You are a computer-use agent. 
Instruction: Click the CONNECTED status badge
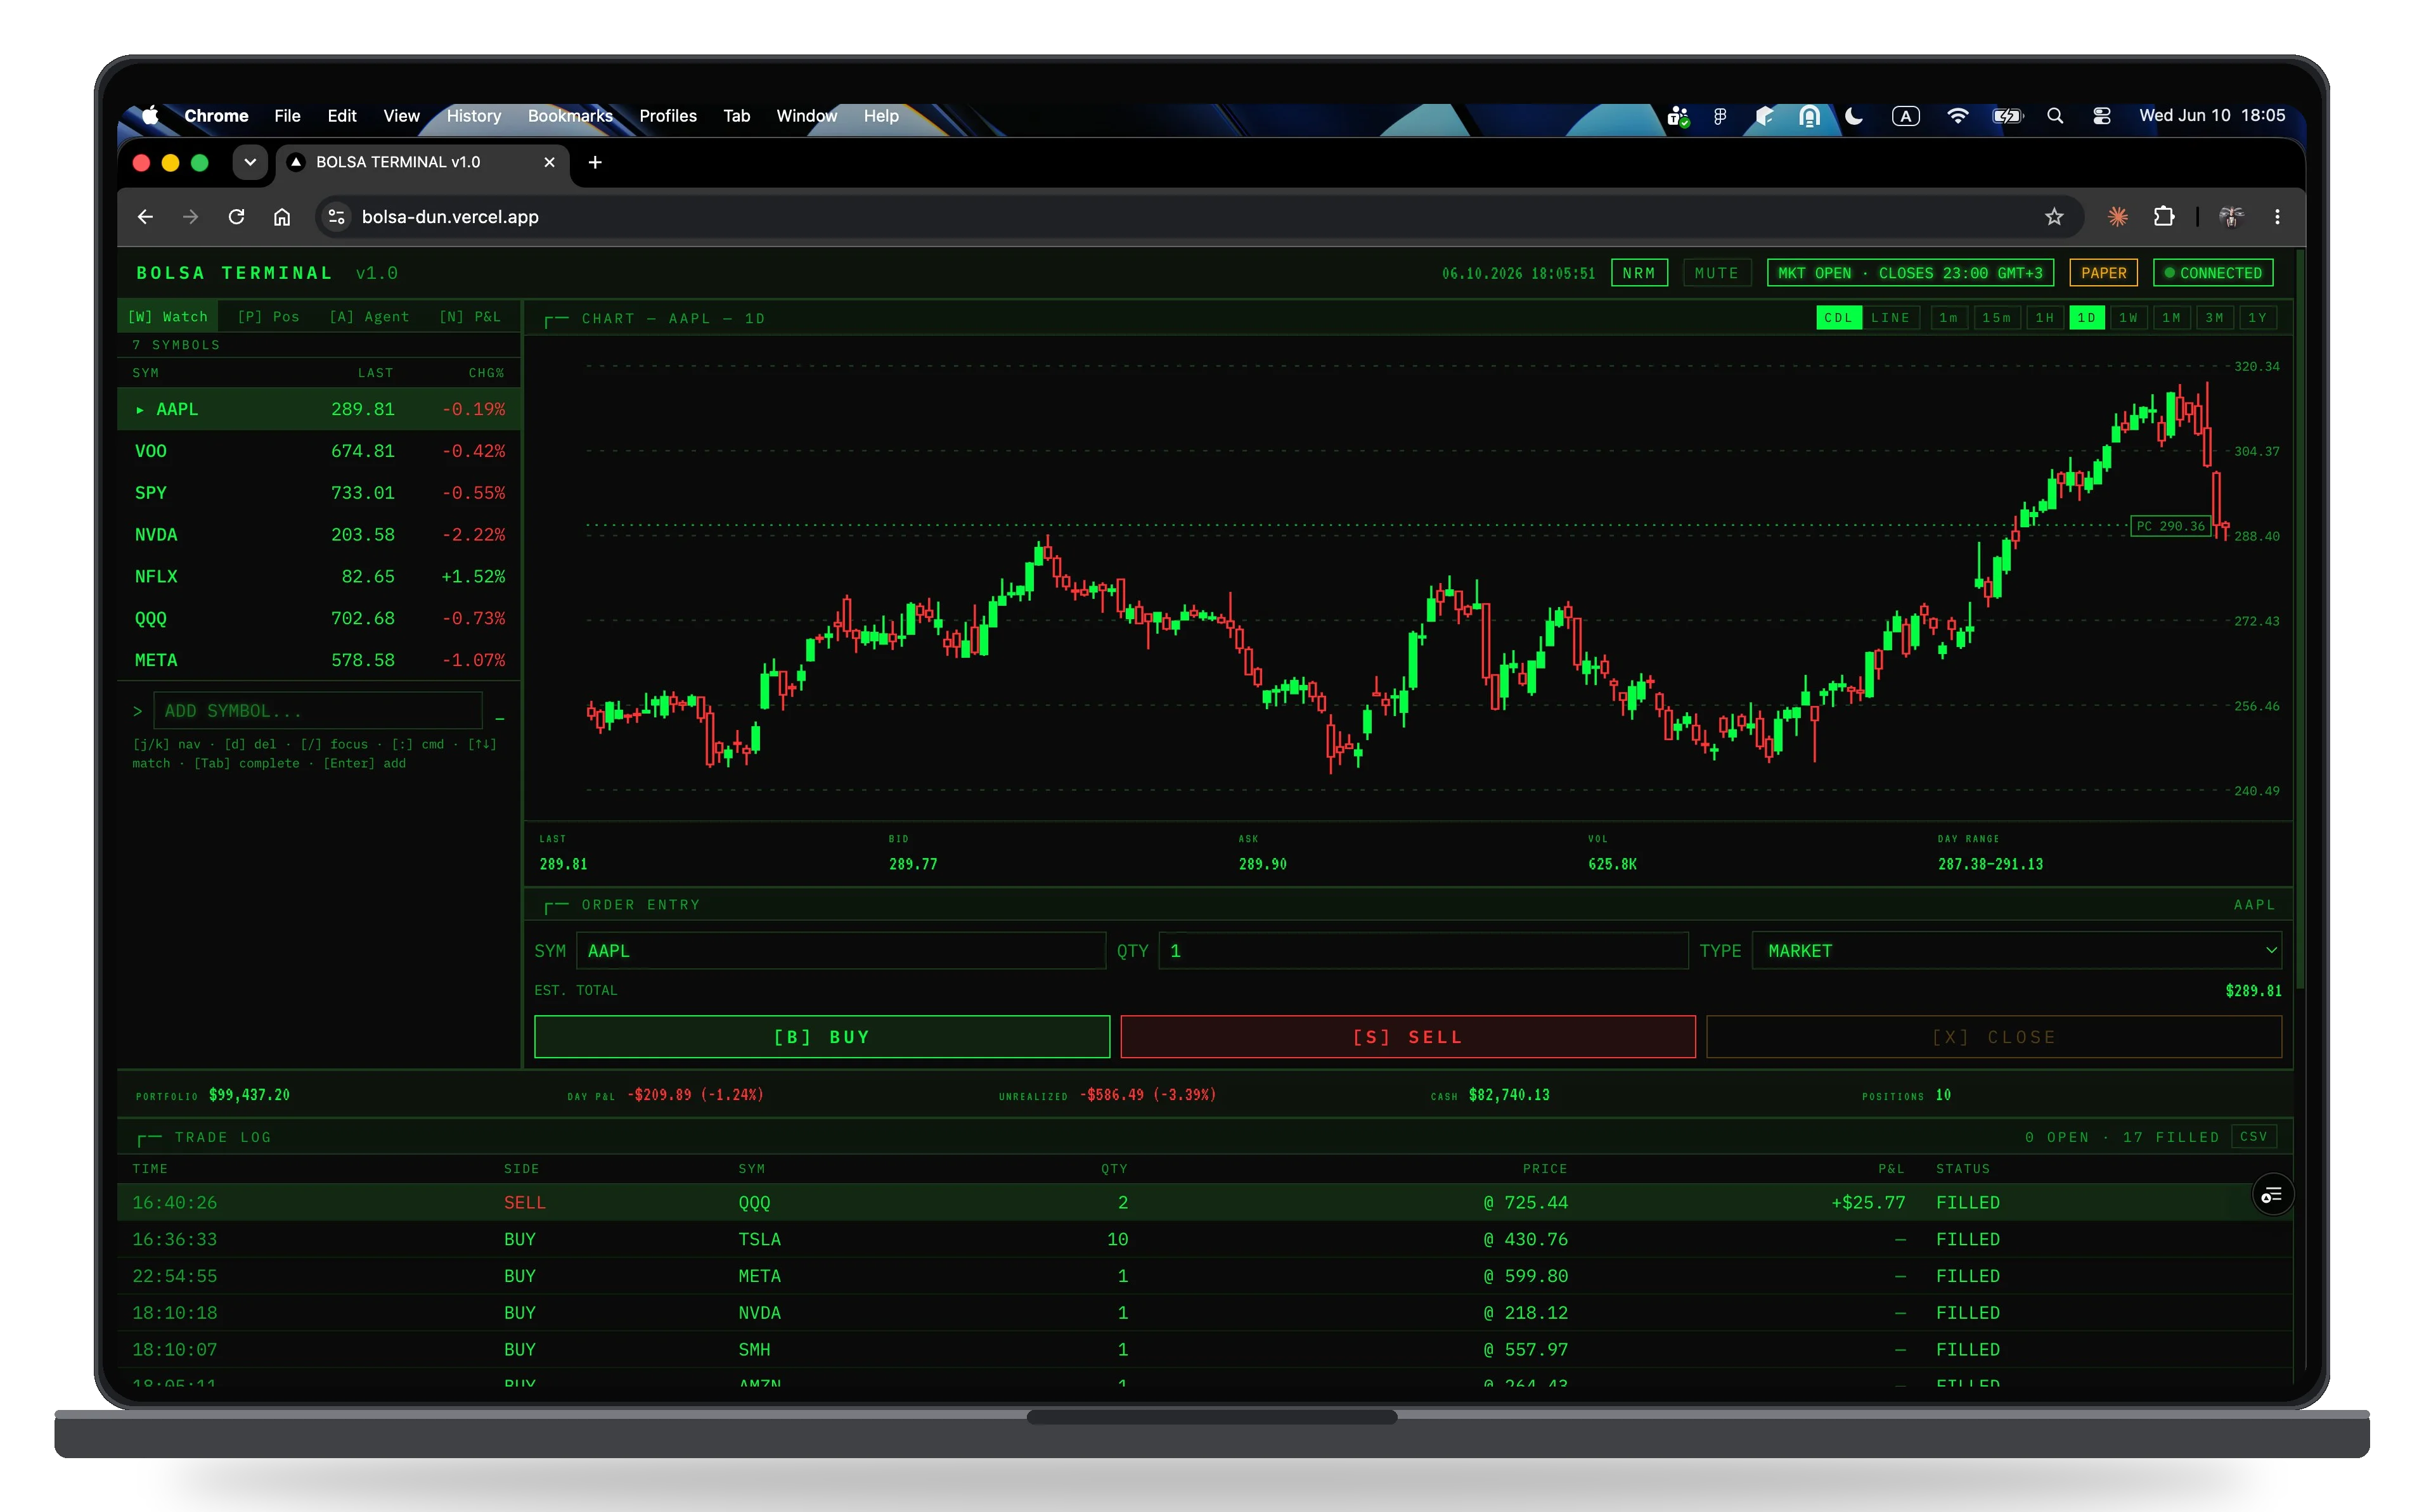coord(2213,273)
